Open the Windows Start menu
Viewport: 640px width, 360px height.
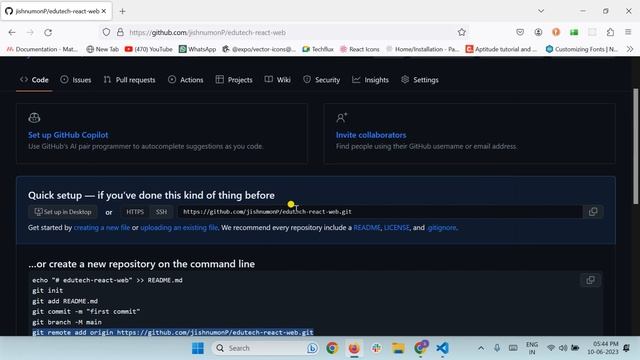pos(198,348)
